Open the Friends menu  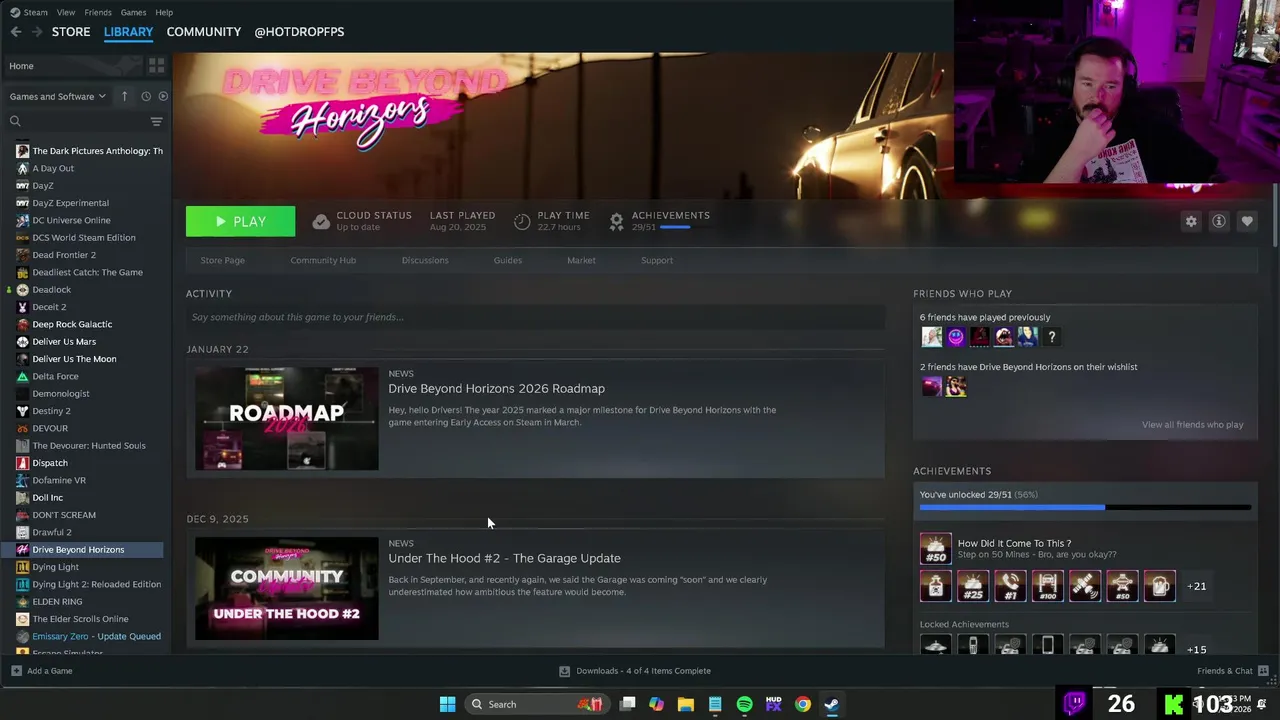click(98, 12)
